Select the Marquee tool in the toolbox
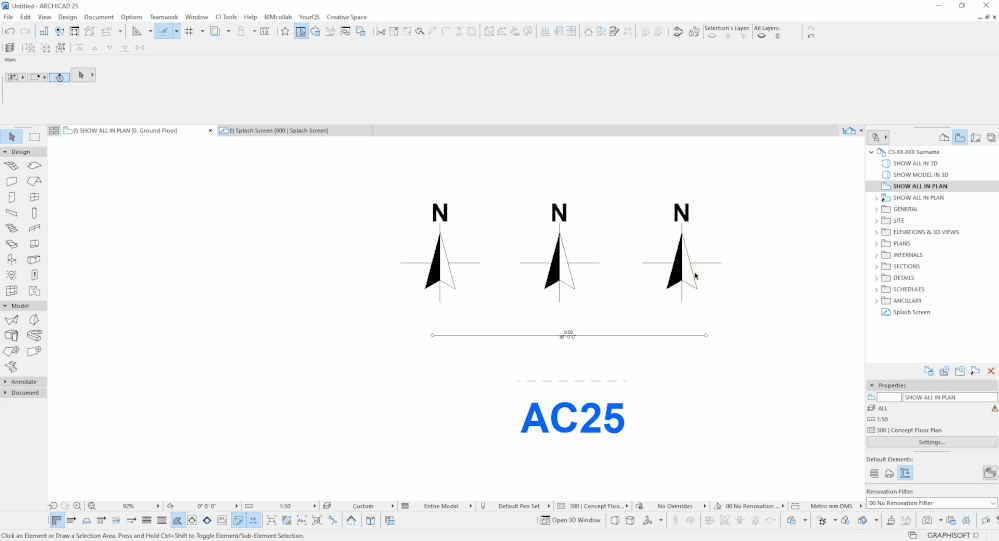This screenshot has height=541, width=999. point(34,136)
